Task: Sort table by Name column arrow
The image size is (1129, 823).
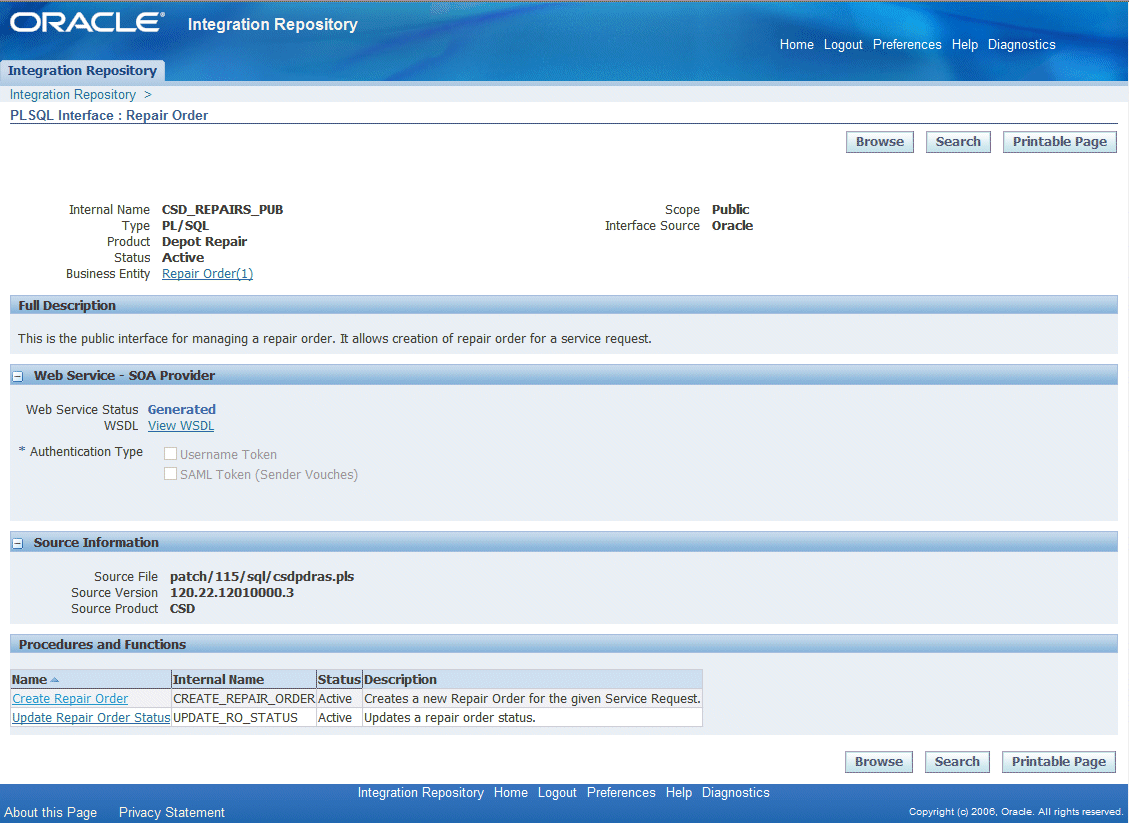Action: click(x=55, y=680)
